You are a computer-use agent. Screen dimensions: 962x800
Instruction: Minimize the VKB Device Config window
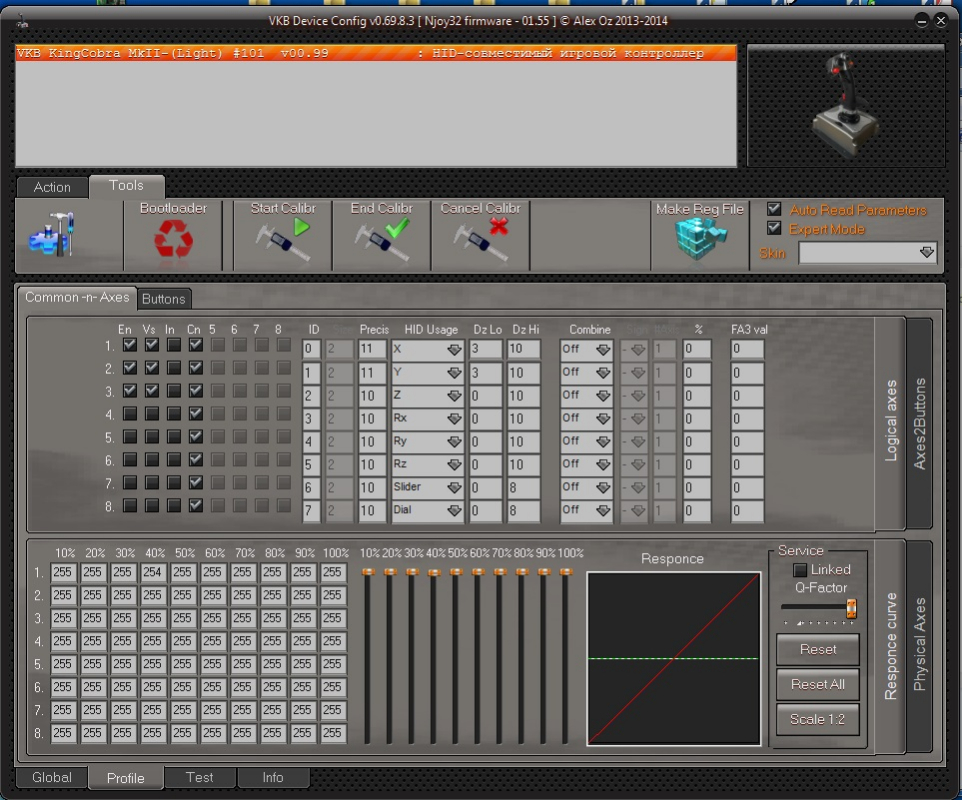pos(922,21)
